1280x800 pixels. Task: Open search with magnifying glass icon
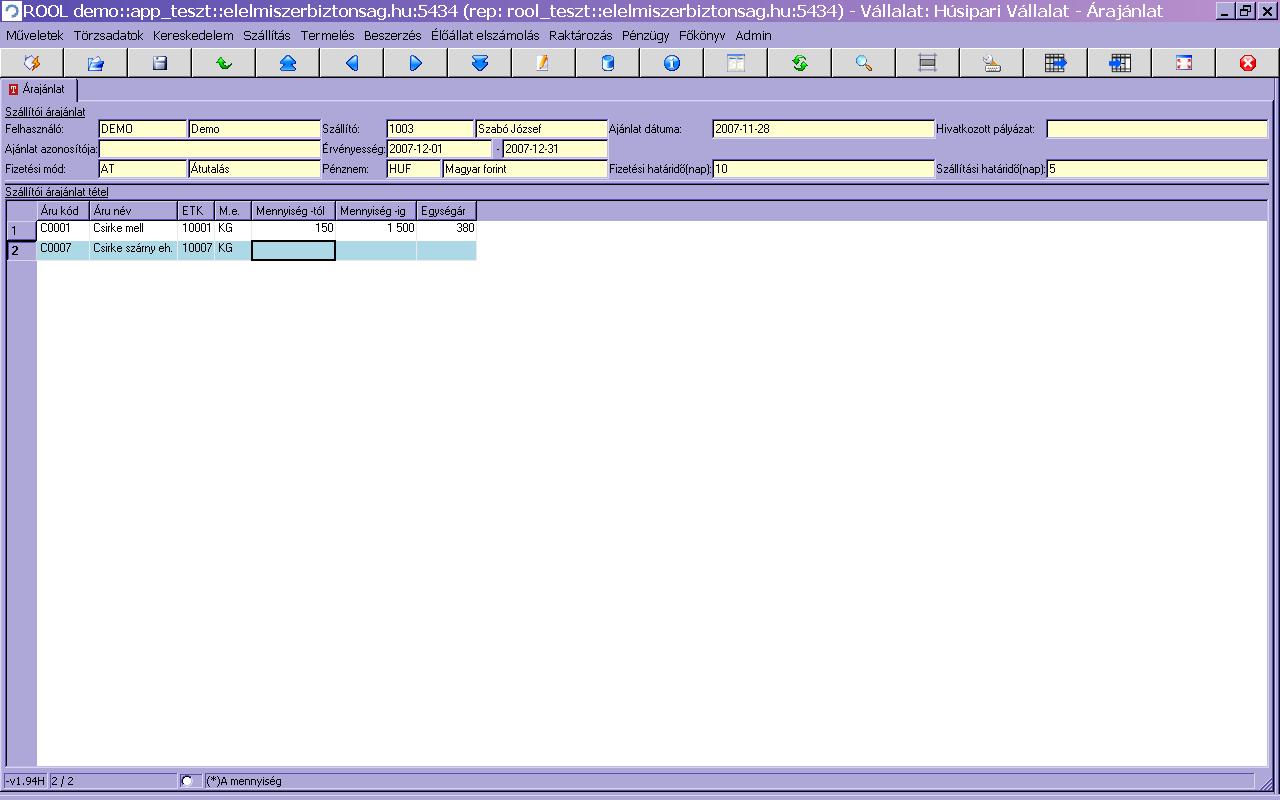pos(864,63)
